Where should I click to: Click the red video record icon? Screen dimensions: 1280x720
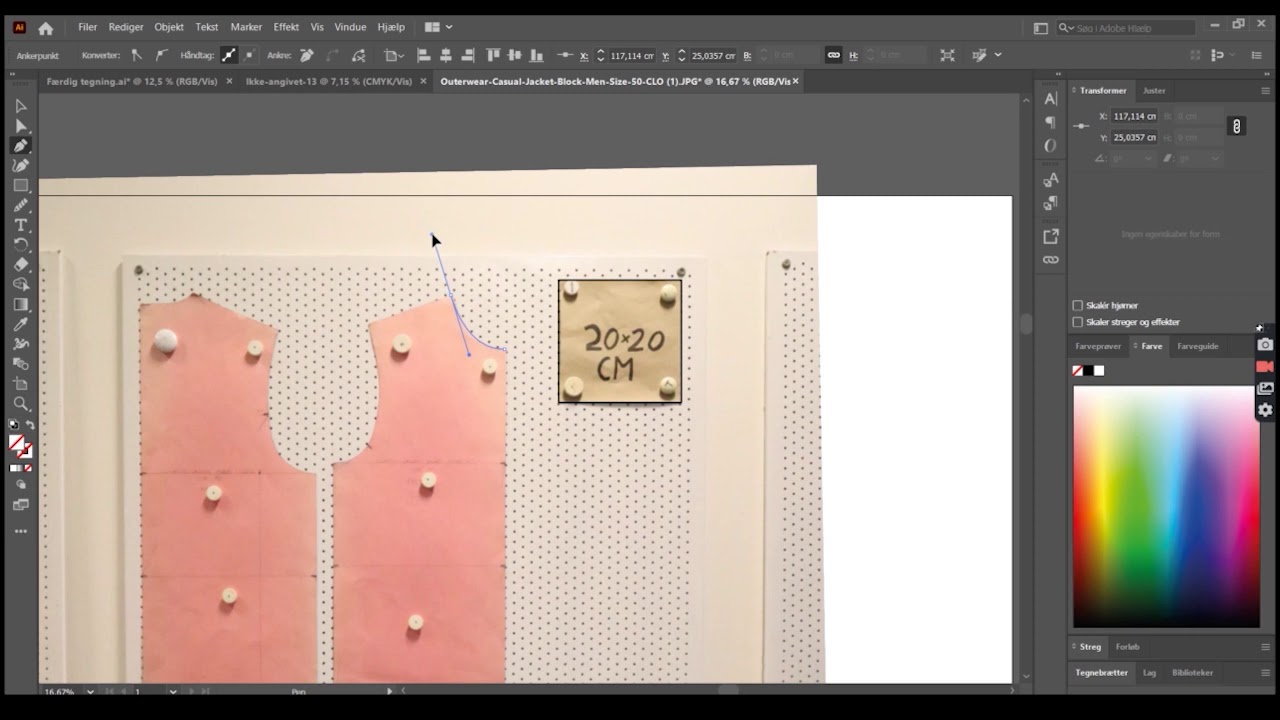pyautogui.click(x=1265, y=367)
